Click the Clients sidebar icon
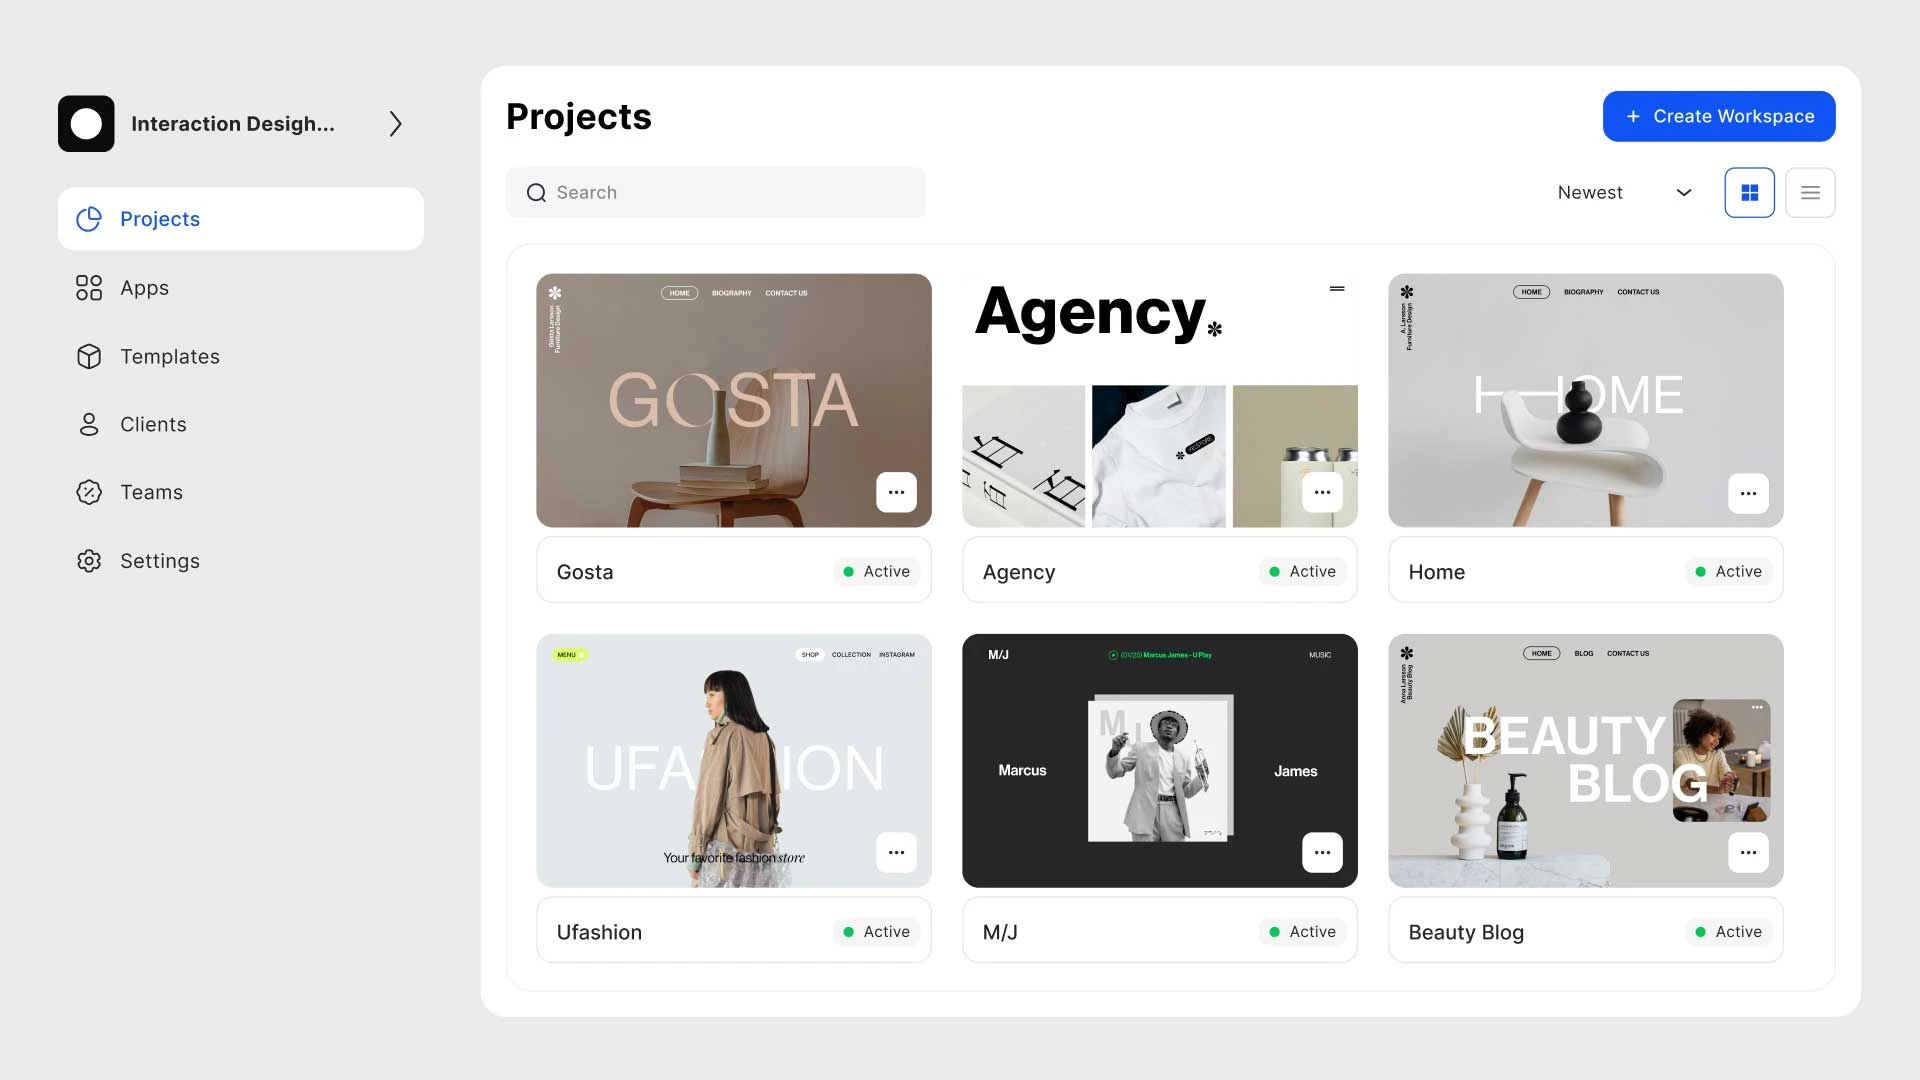1920x1080 pixels. [x=88, y=423]
